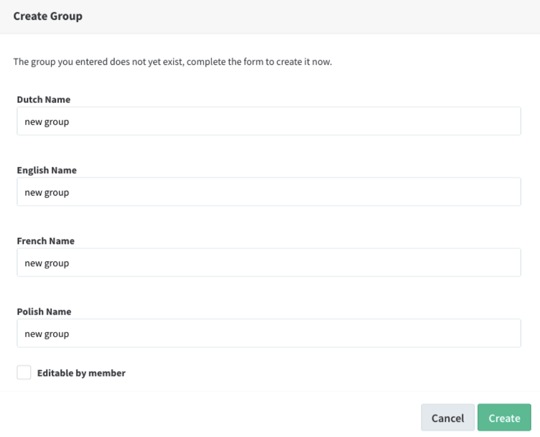Click the 'English Name' field label
The image size is (540, 437).
47,170
